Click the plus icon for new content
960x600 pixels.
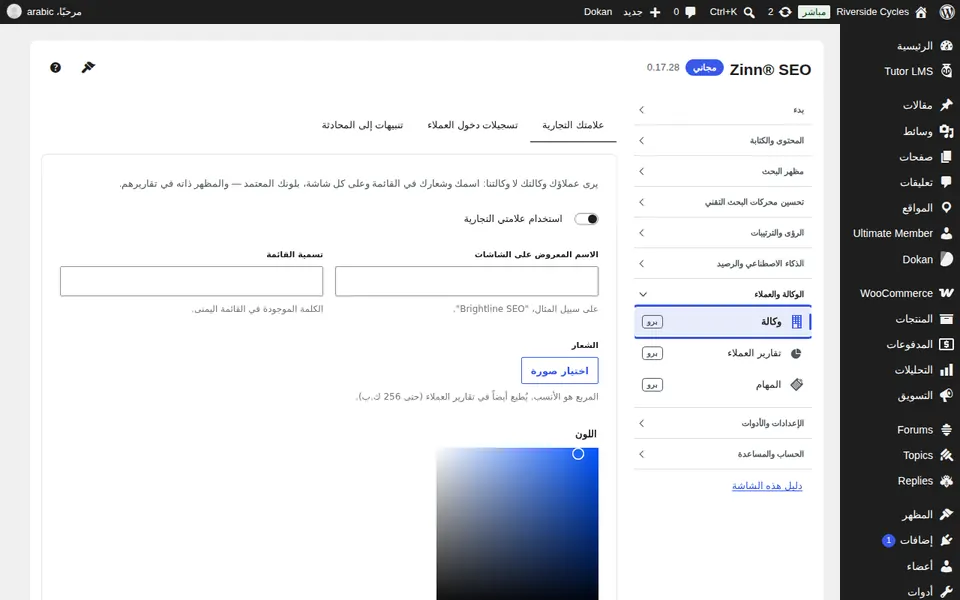[x=654, y=12]
